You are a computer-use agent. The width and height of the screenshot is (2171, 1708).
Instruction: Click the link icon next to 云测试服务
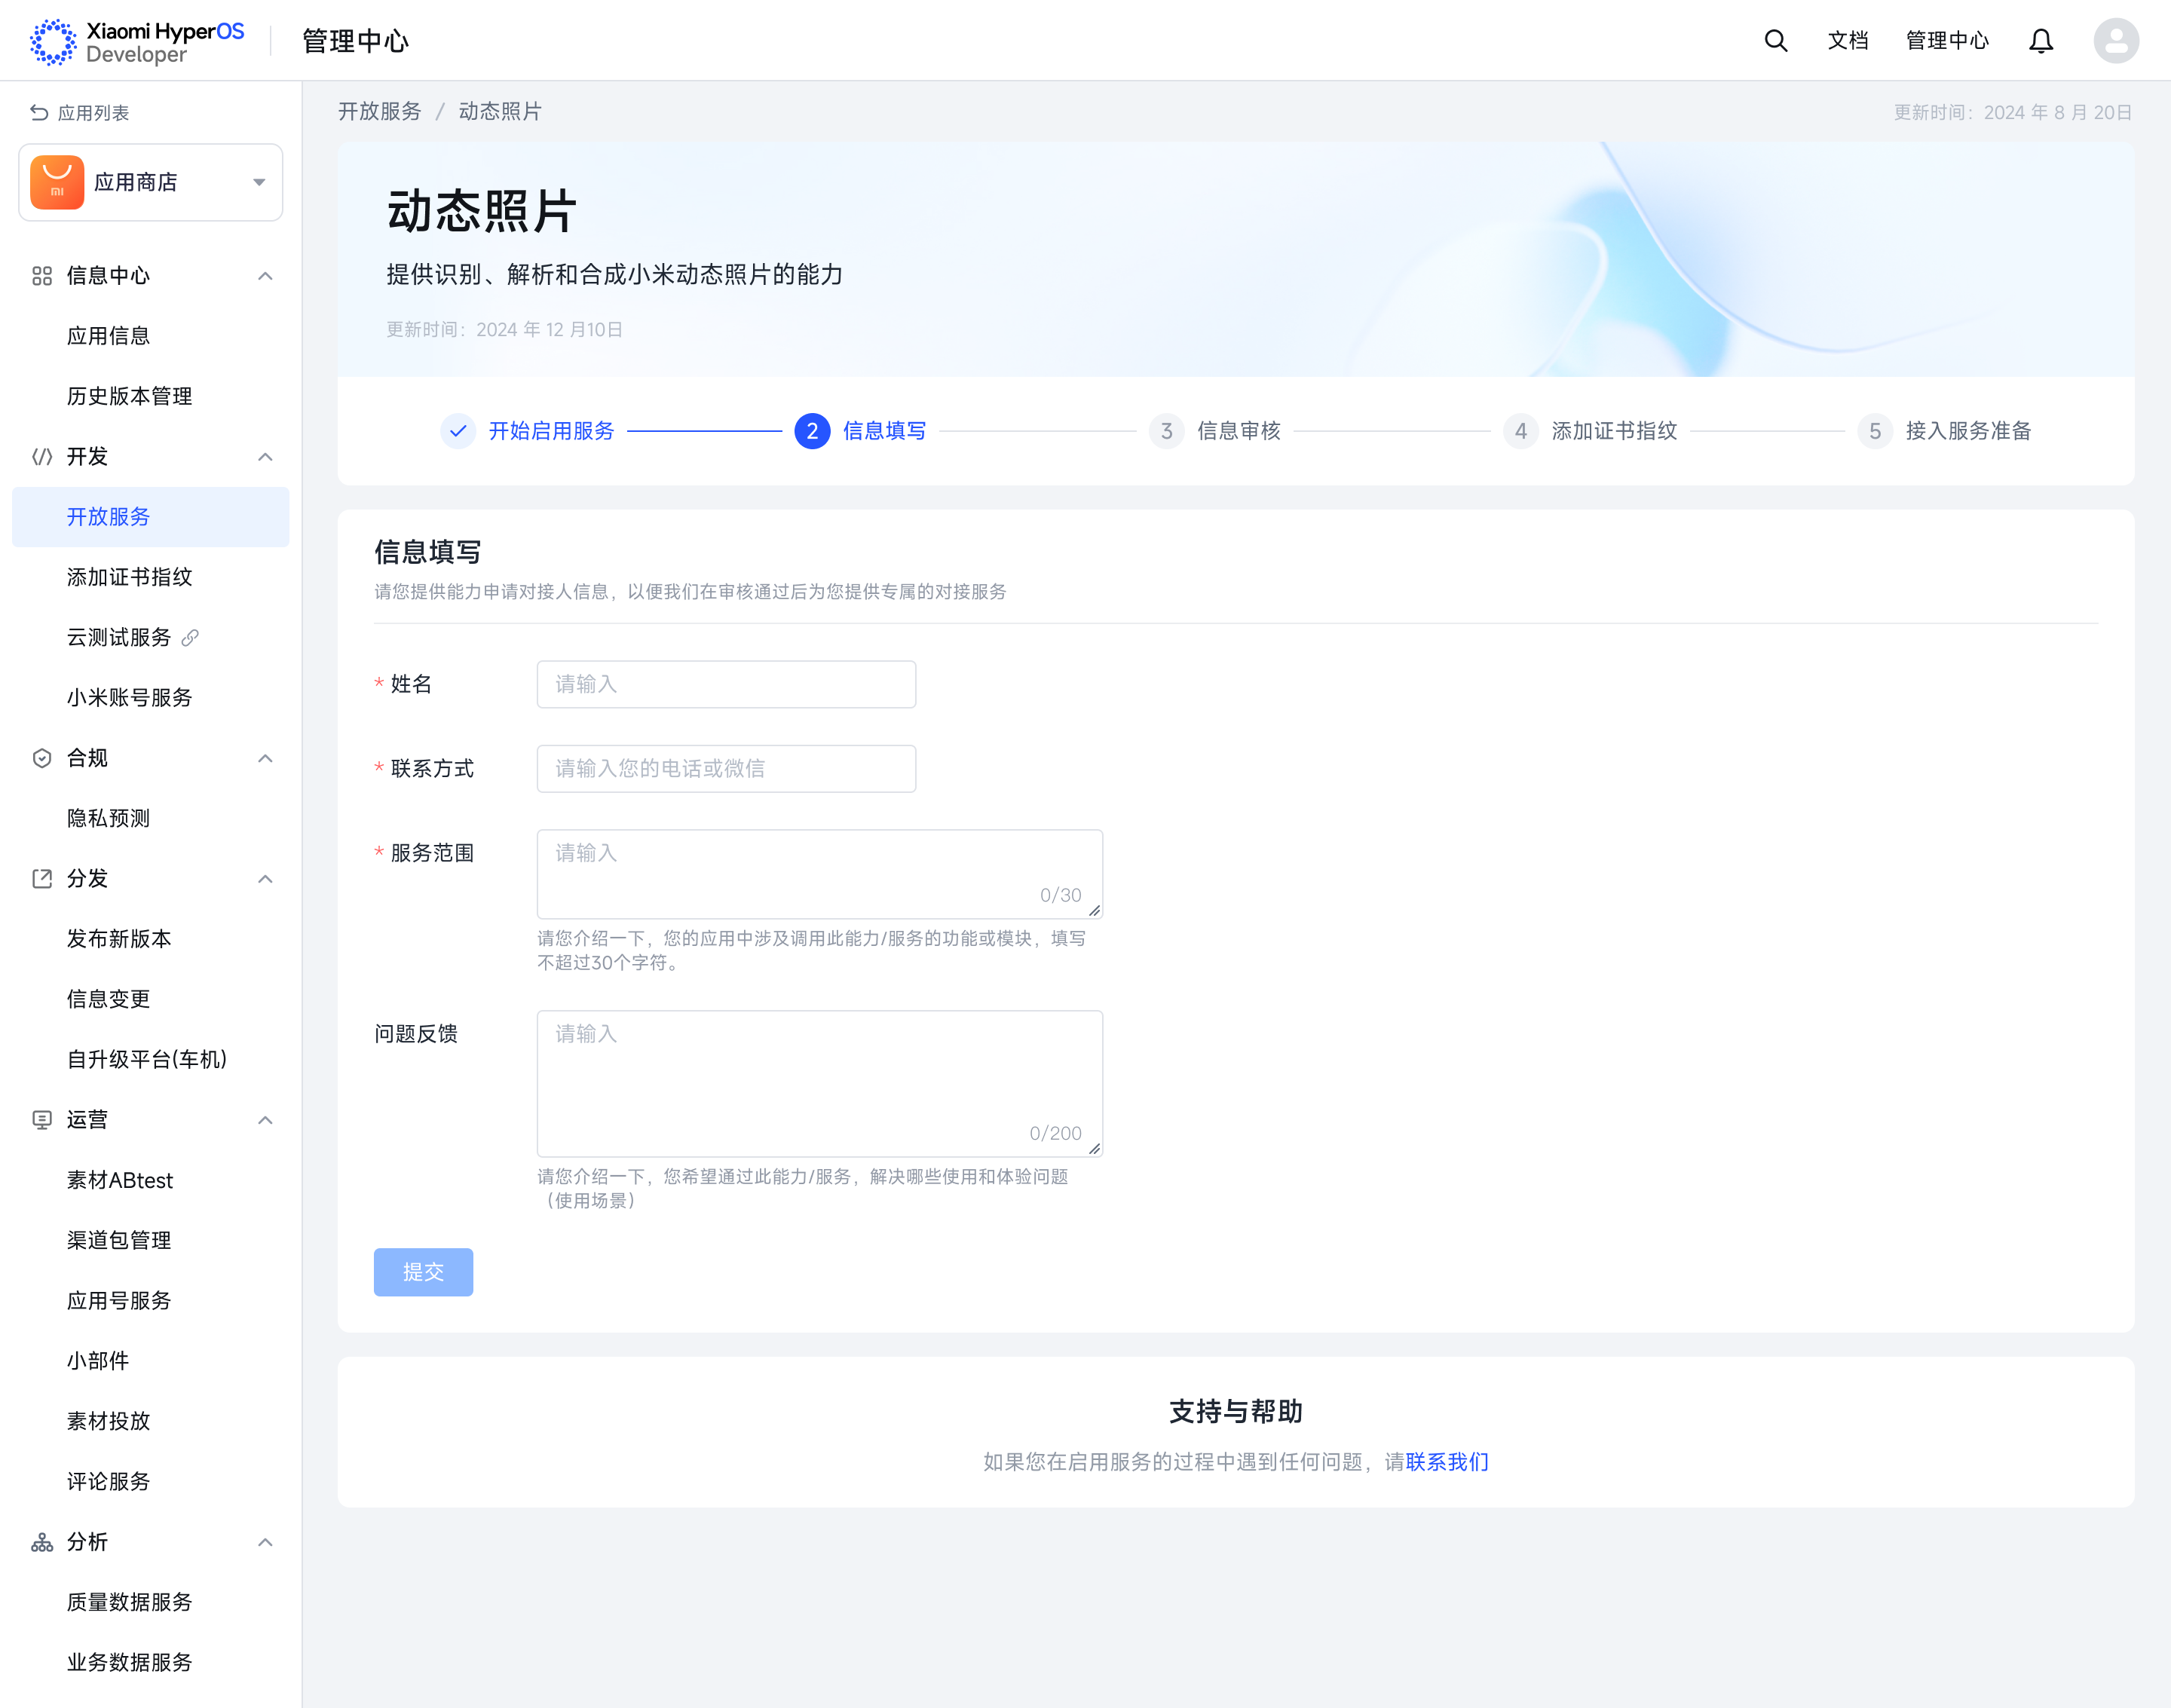click(x=190, y=637)
